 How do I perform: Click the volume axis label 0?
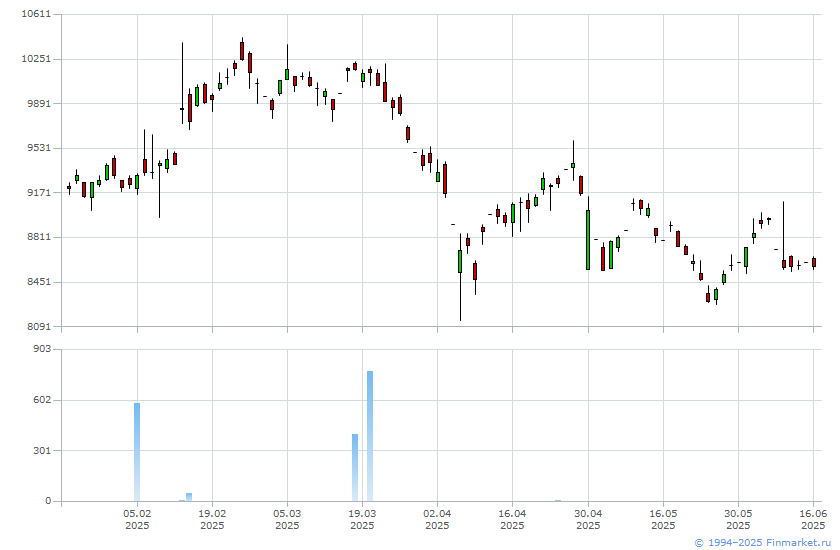pyautogui.click(x=48, y=501)
